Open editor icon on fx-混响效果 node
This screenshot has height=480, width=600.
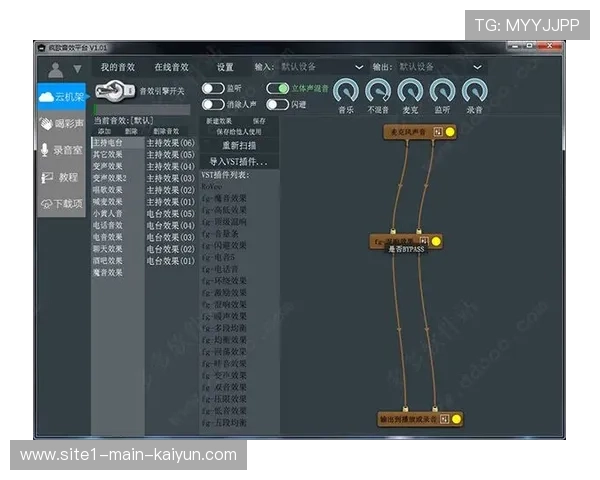point(424,241)
